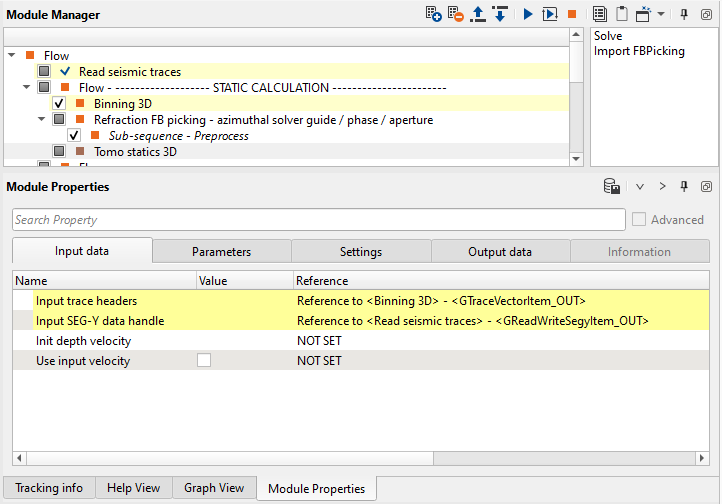Move the selected module up with arrow icon

[478, 15]
